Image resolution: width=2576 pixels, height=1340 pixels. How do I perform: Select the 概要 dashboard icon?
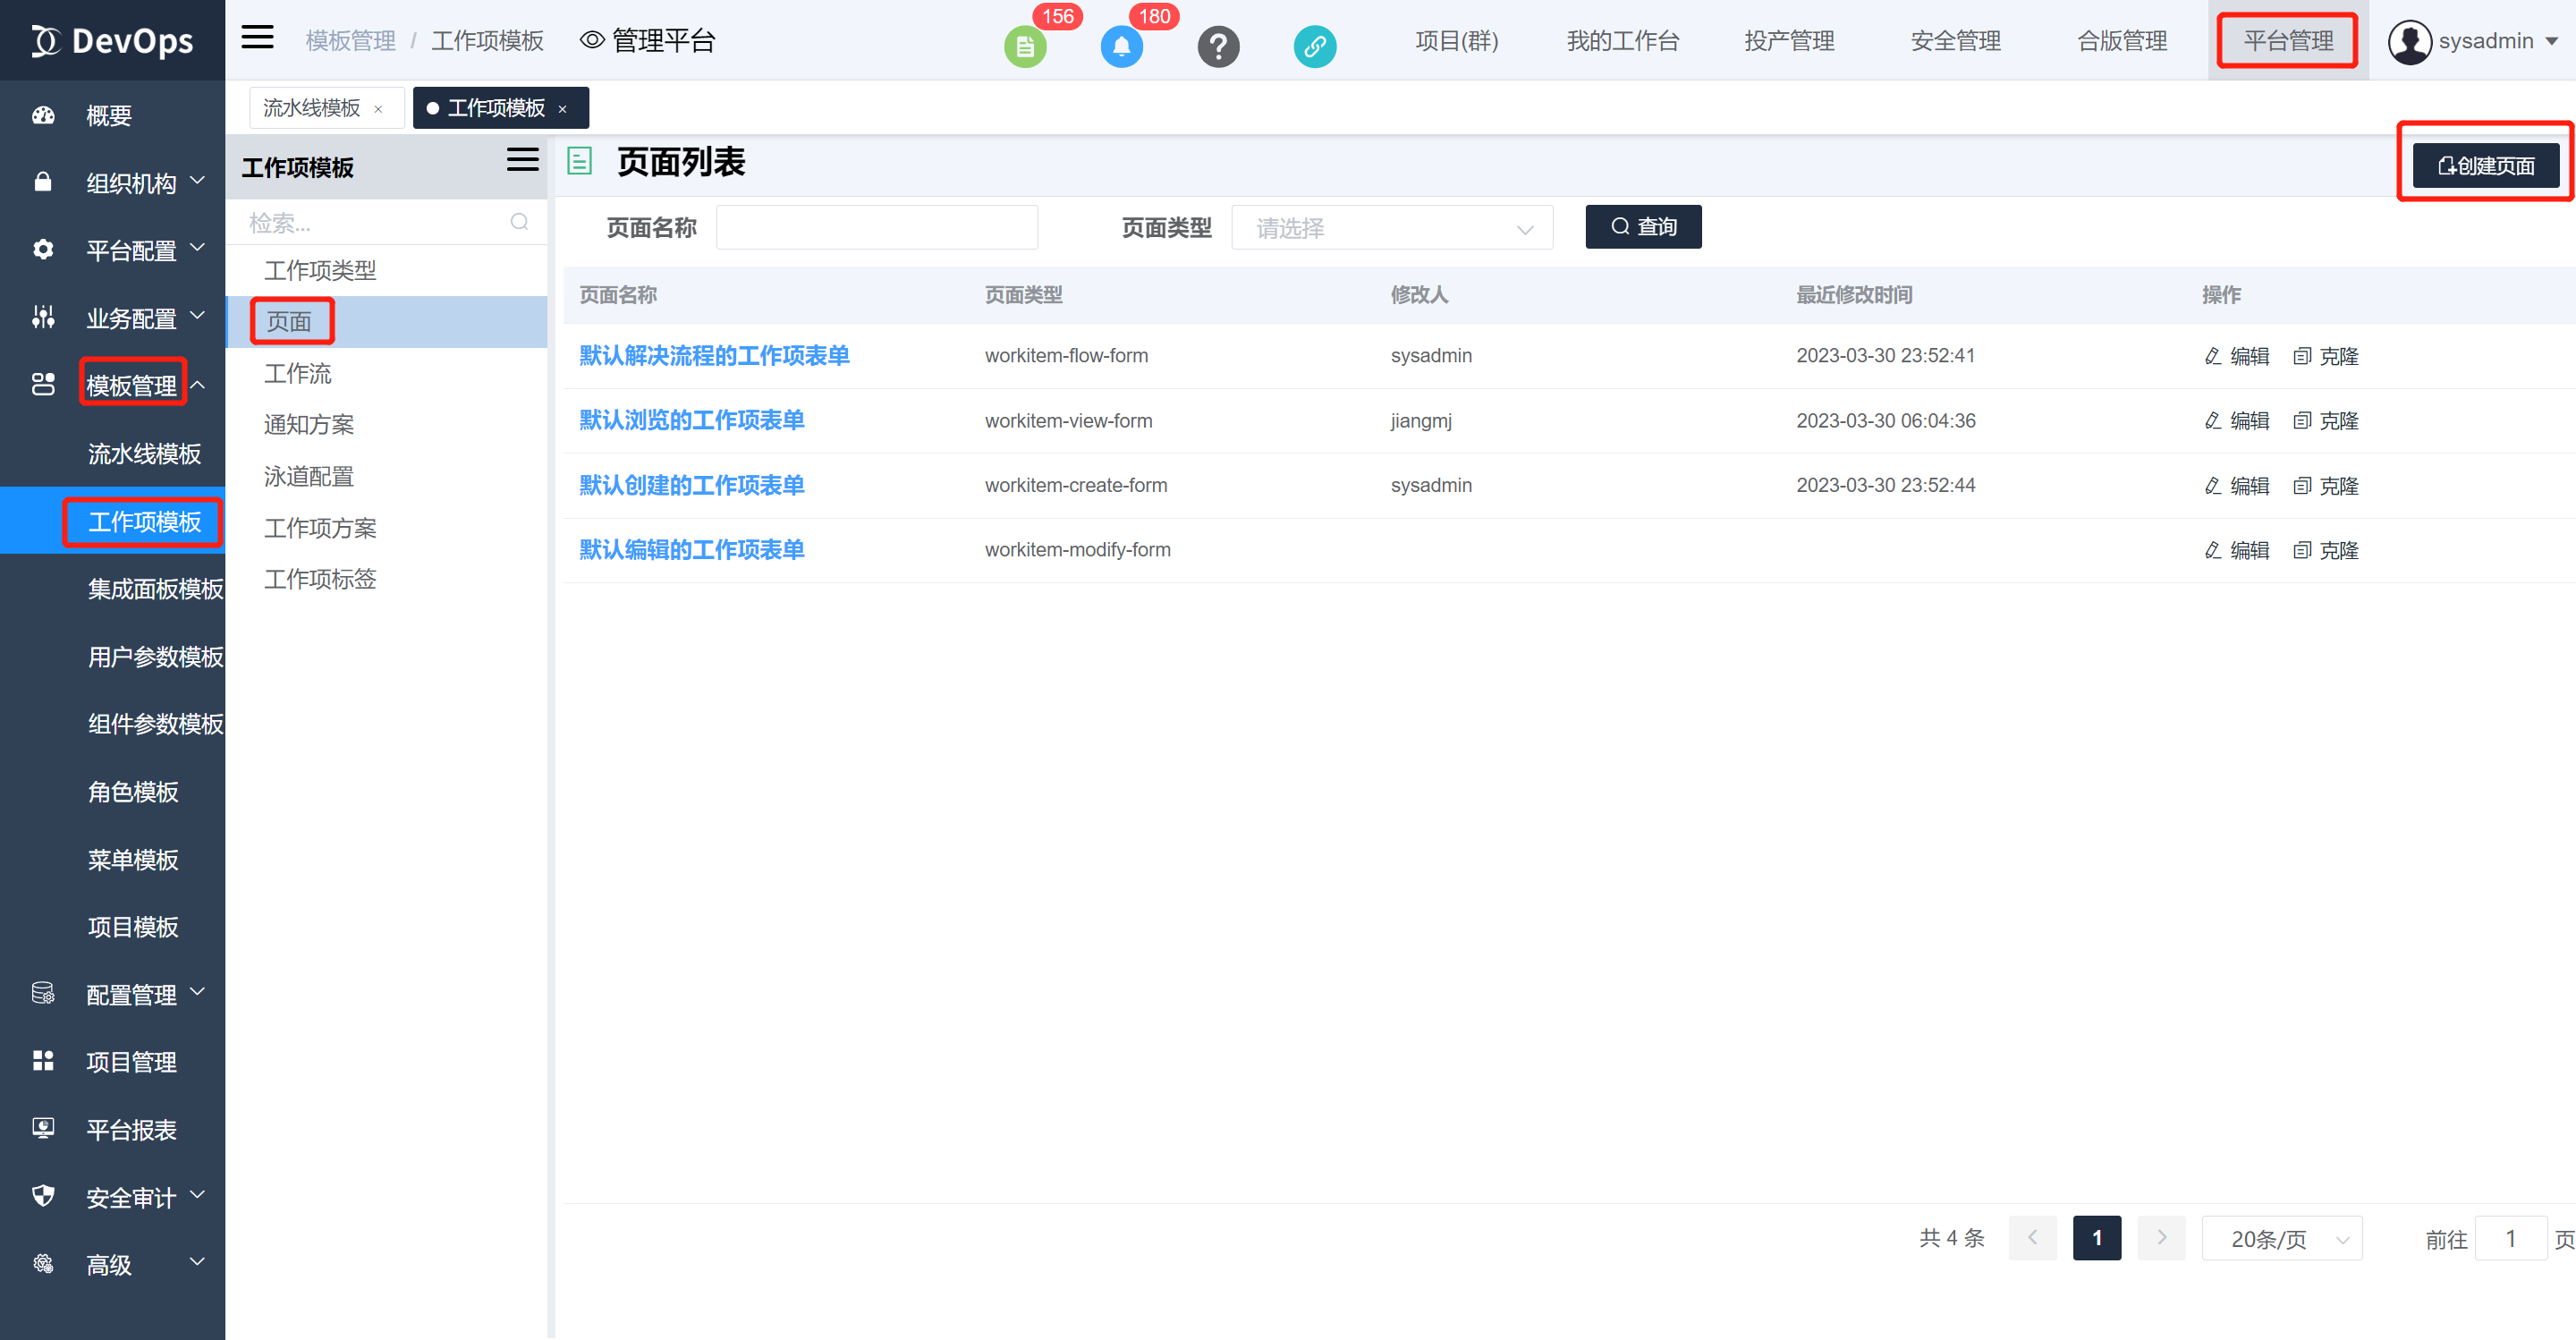[42, 115]
